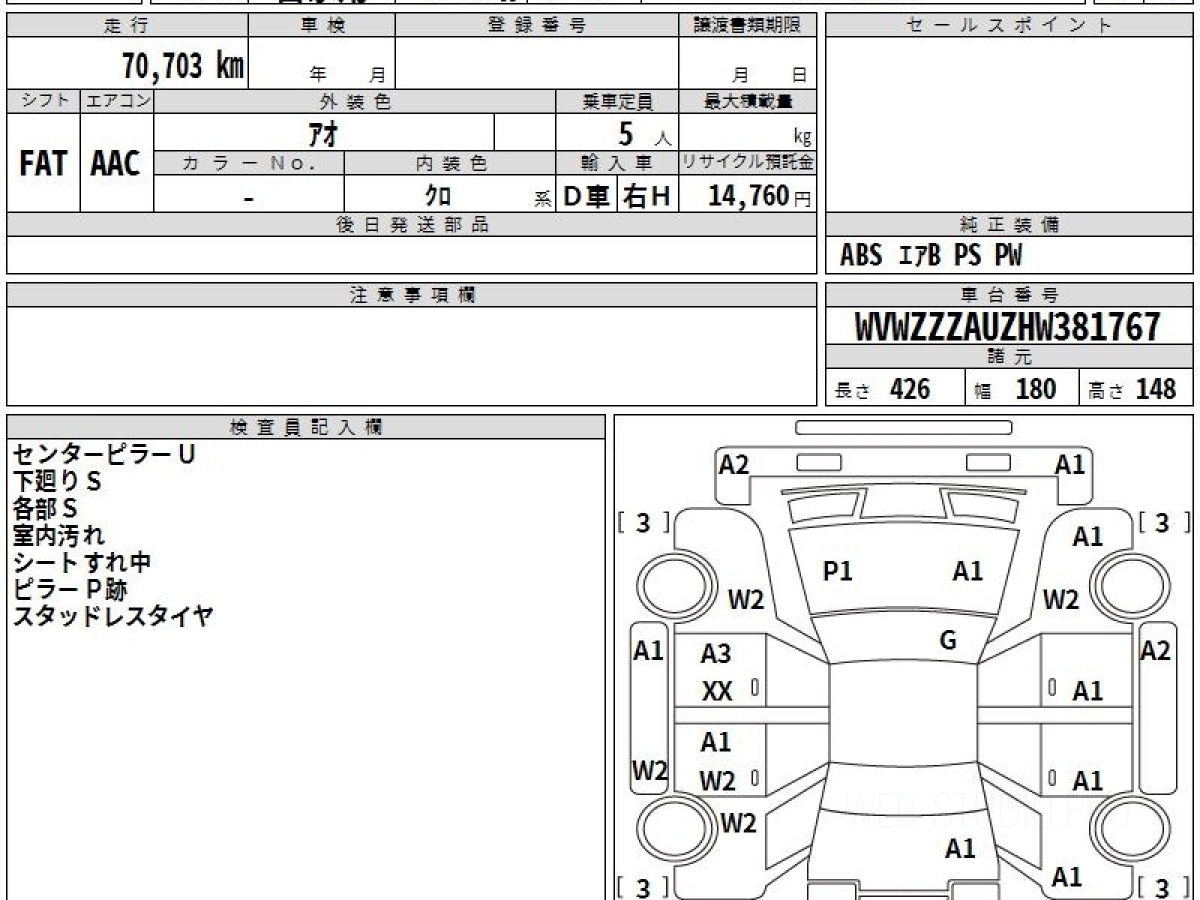Image resolution: width=1200 pixels, height=900 pixels.
Task: Select the D車 cell
Action: pos(587,197)
